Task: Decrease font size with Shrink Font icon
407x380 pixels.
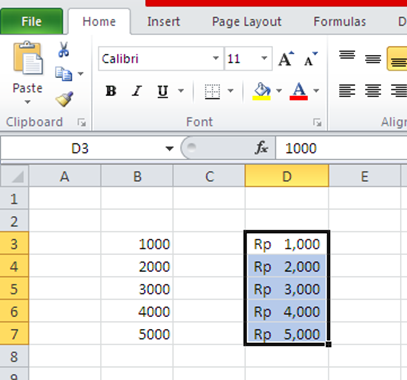Action: [311, 59]
